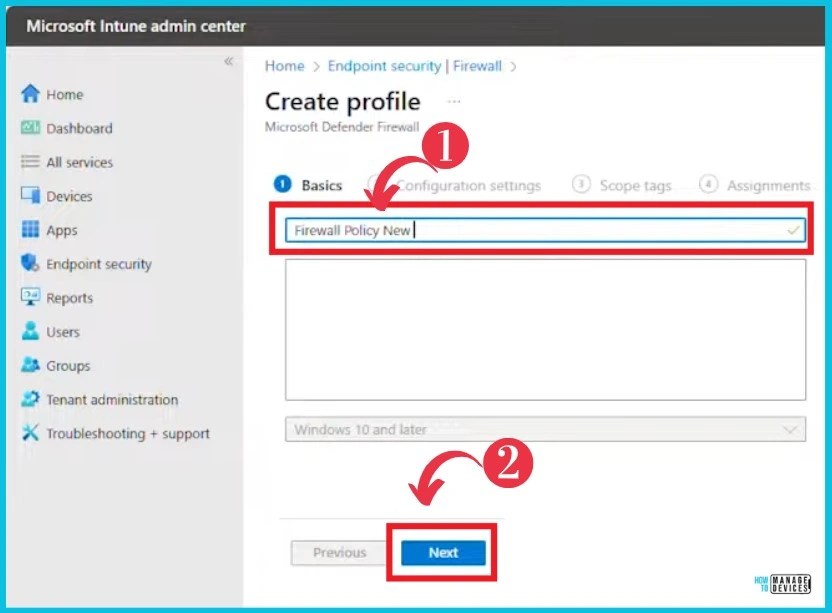832x613 pixels.
Task: Navigate to Firewall via breadcrumb link
Action: 477,66
